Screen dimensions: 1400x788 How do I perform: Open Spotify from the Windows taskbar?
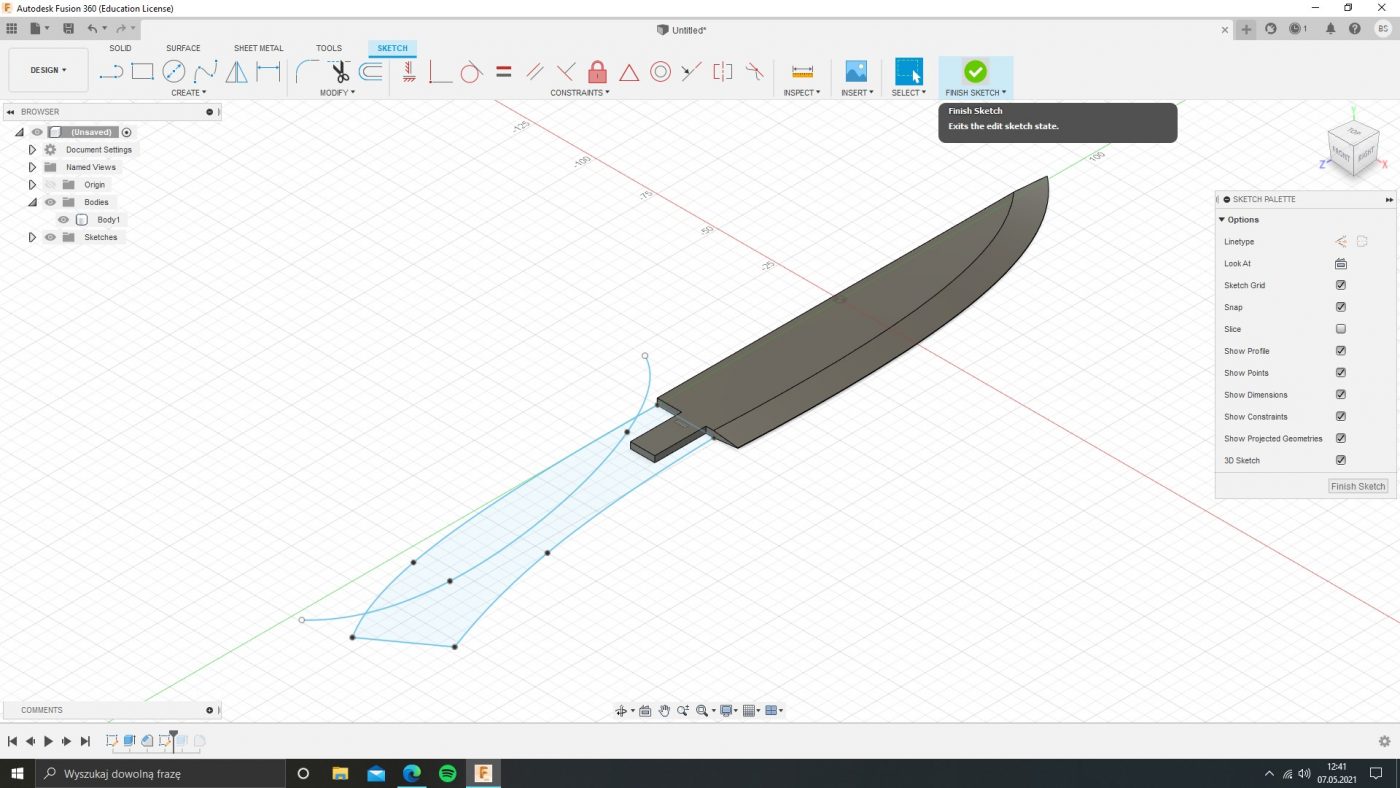(x=447, y=773)
